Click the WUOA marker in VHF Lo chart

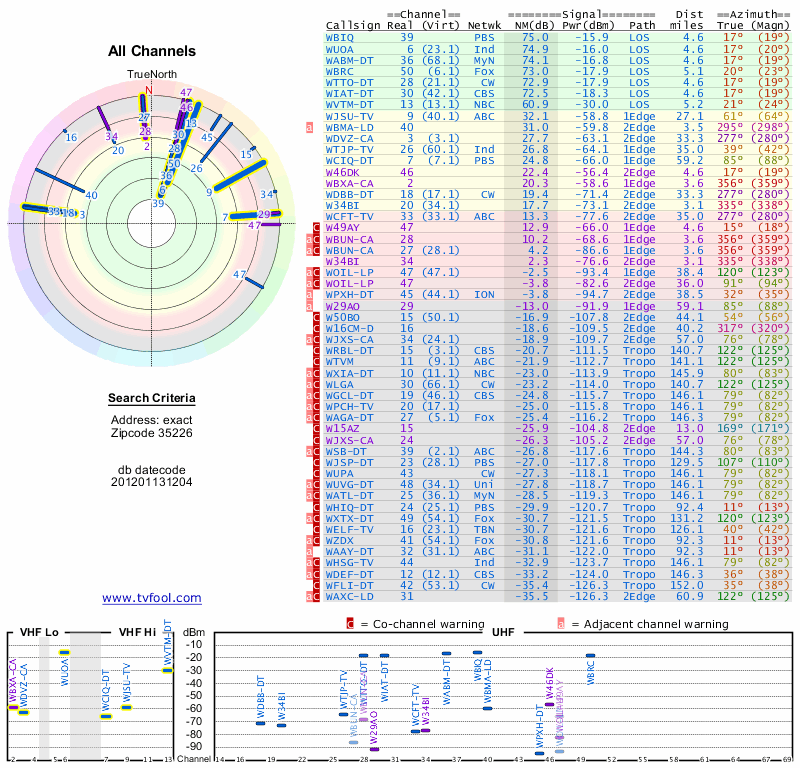coord(64,652)
